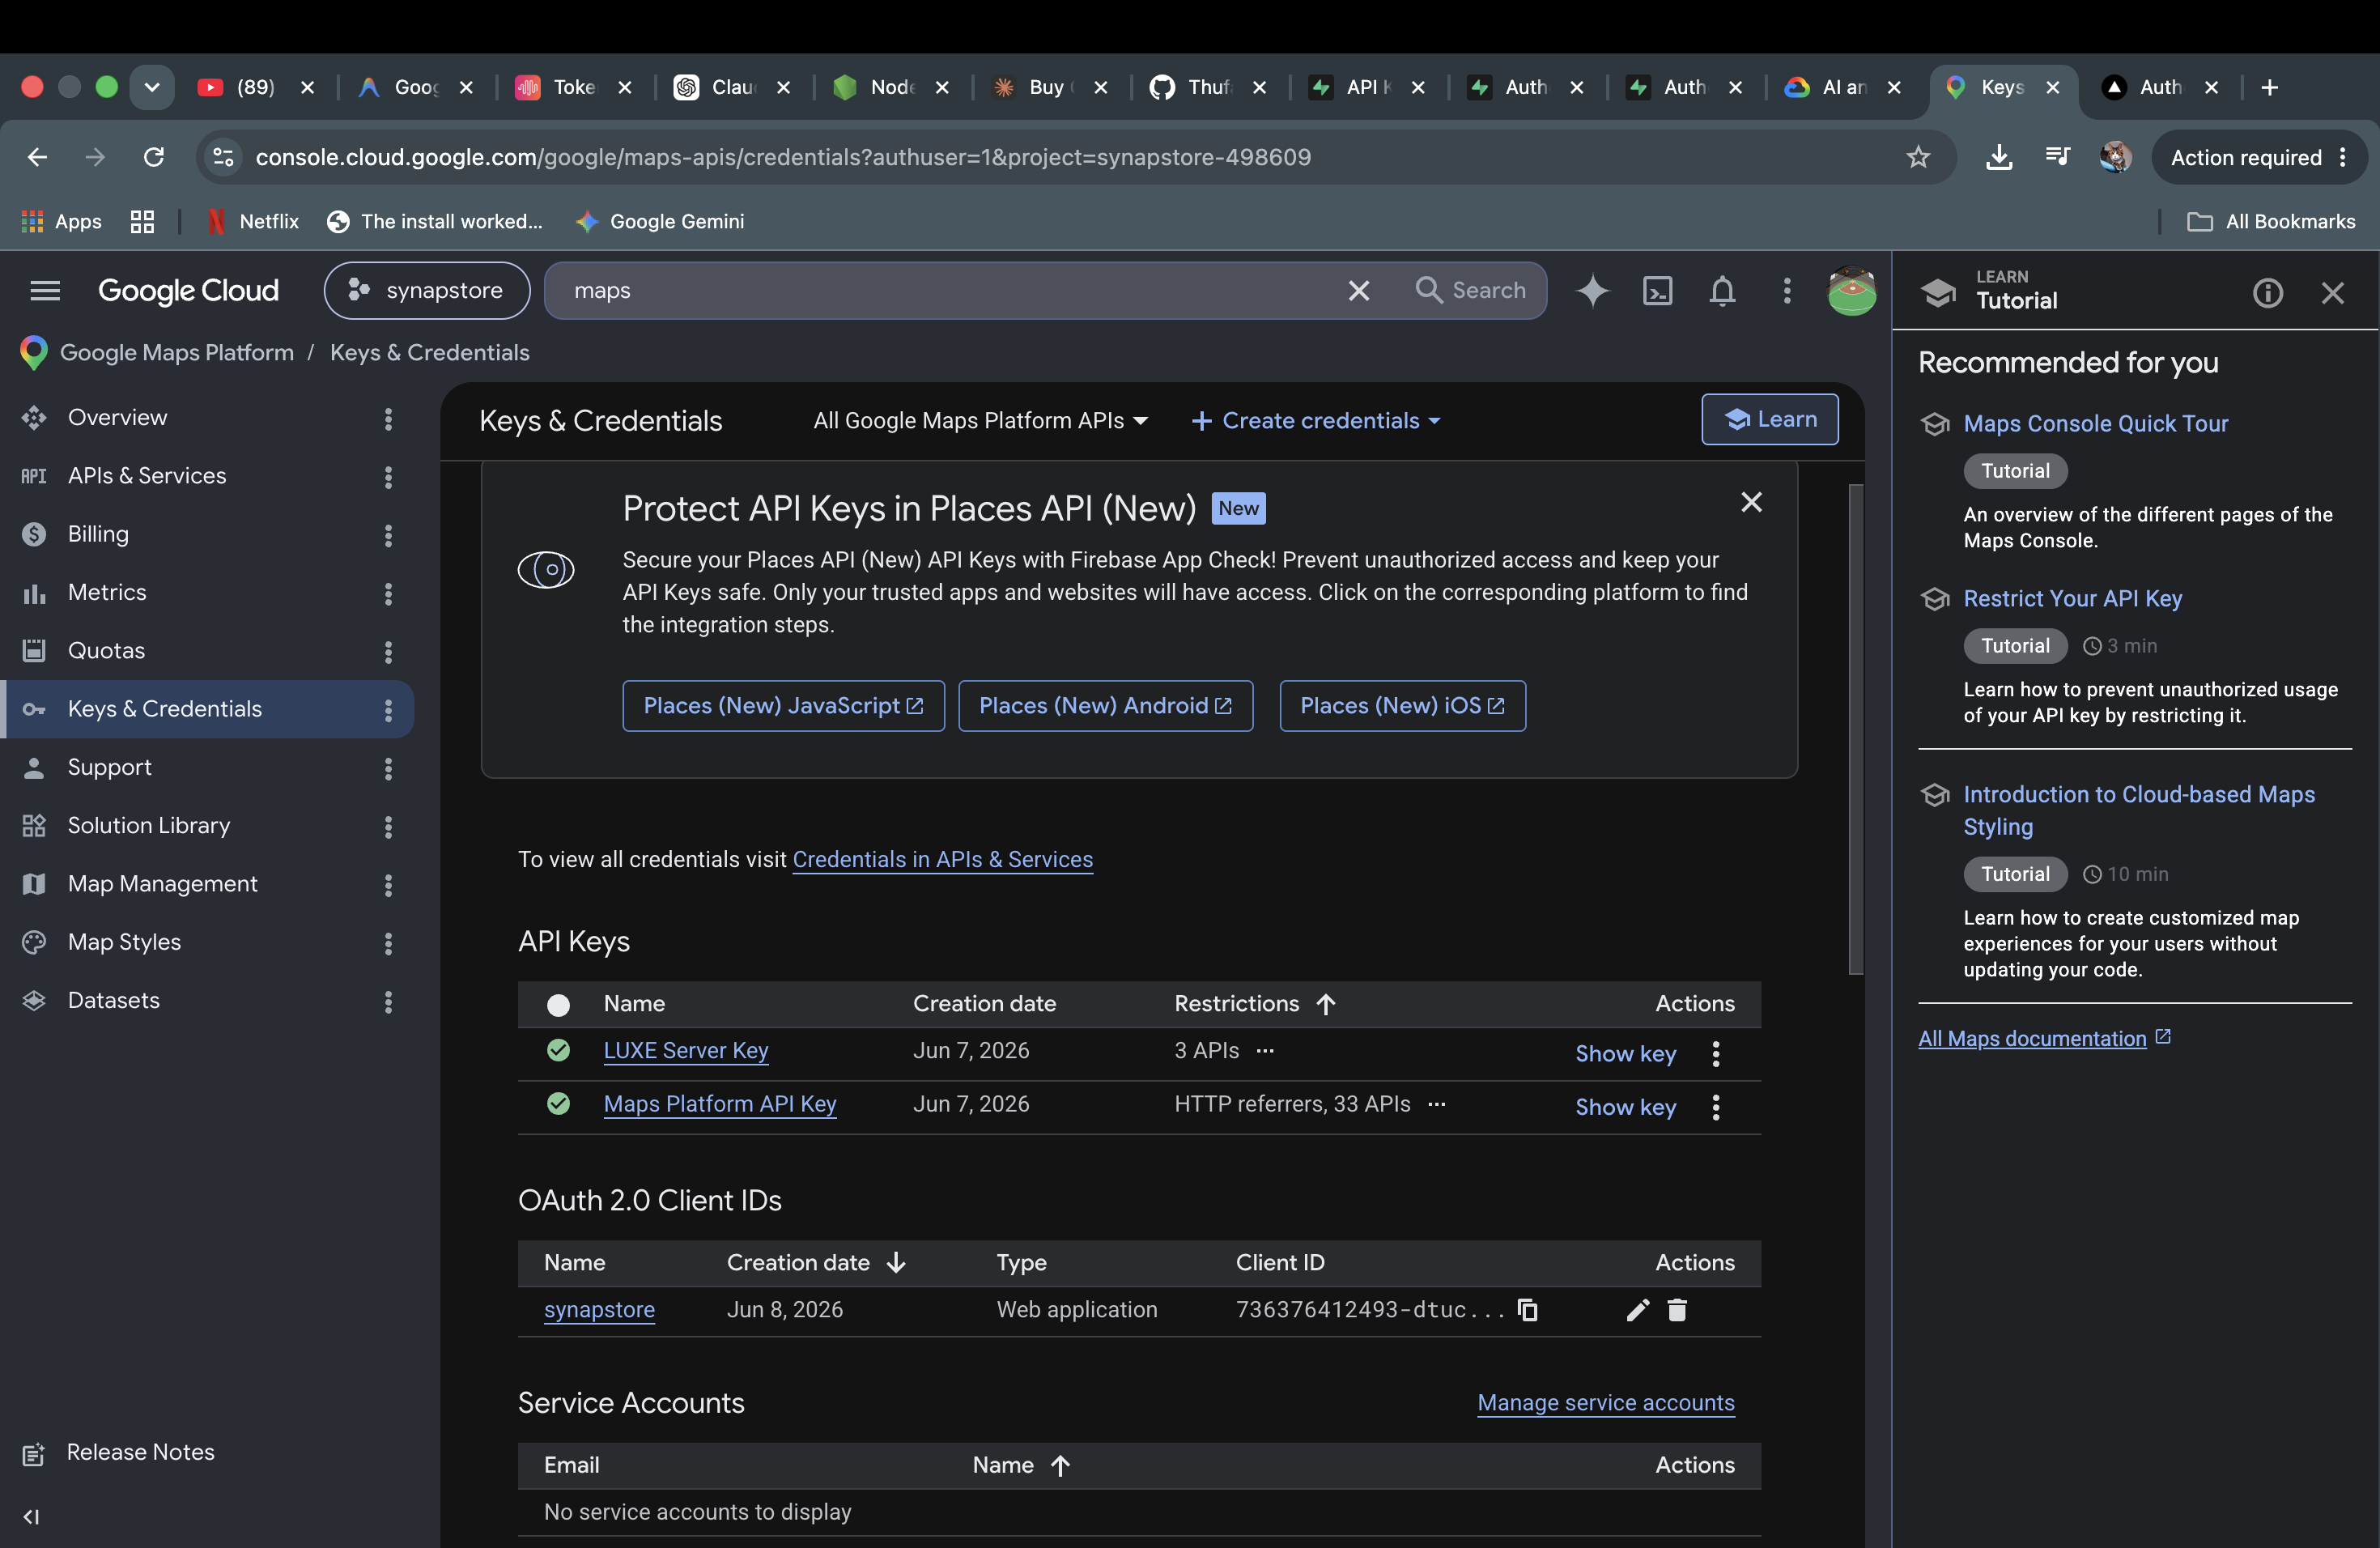This screenshot has height=1548, width=2380.
Task: Sort OAuth clients by Creation date
Action: tap(815, 1262)
